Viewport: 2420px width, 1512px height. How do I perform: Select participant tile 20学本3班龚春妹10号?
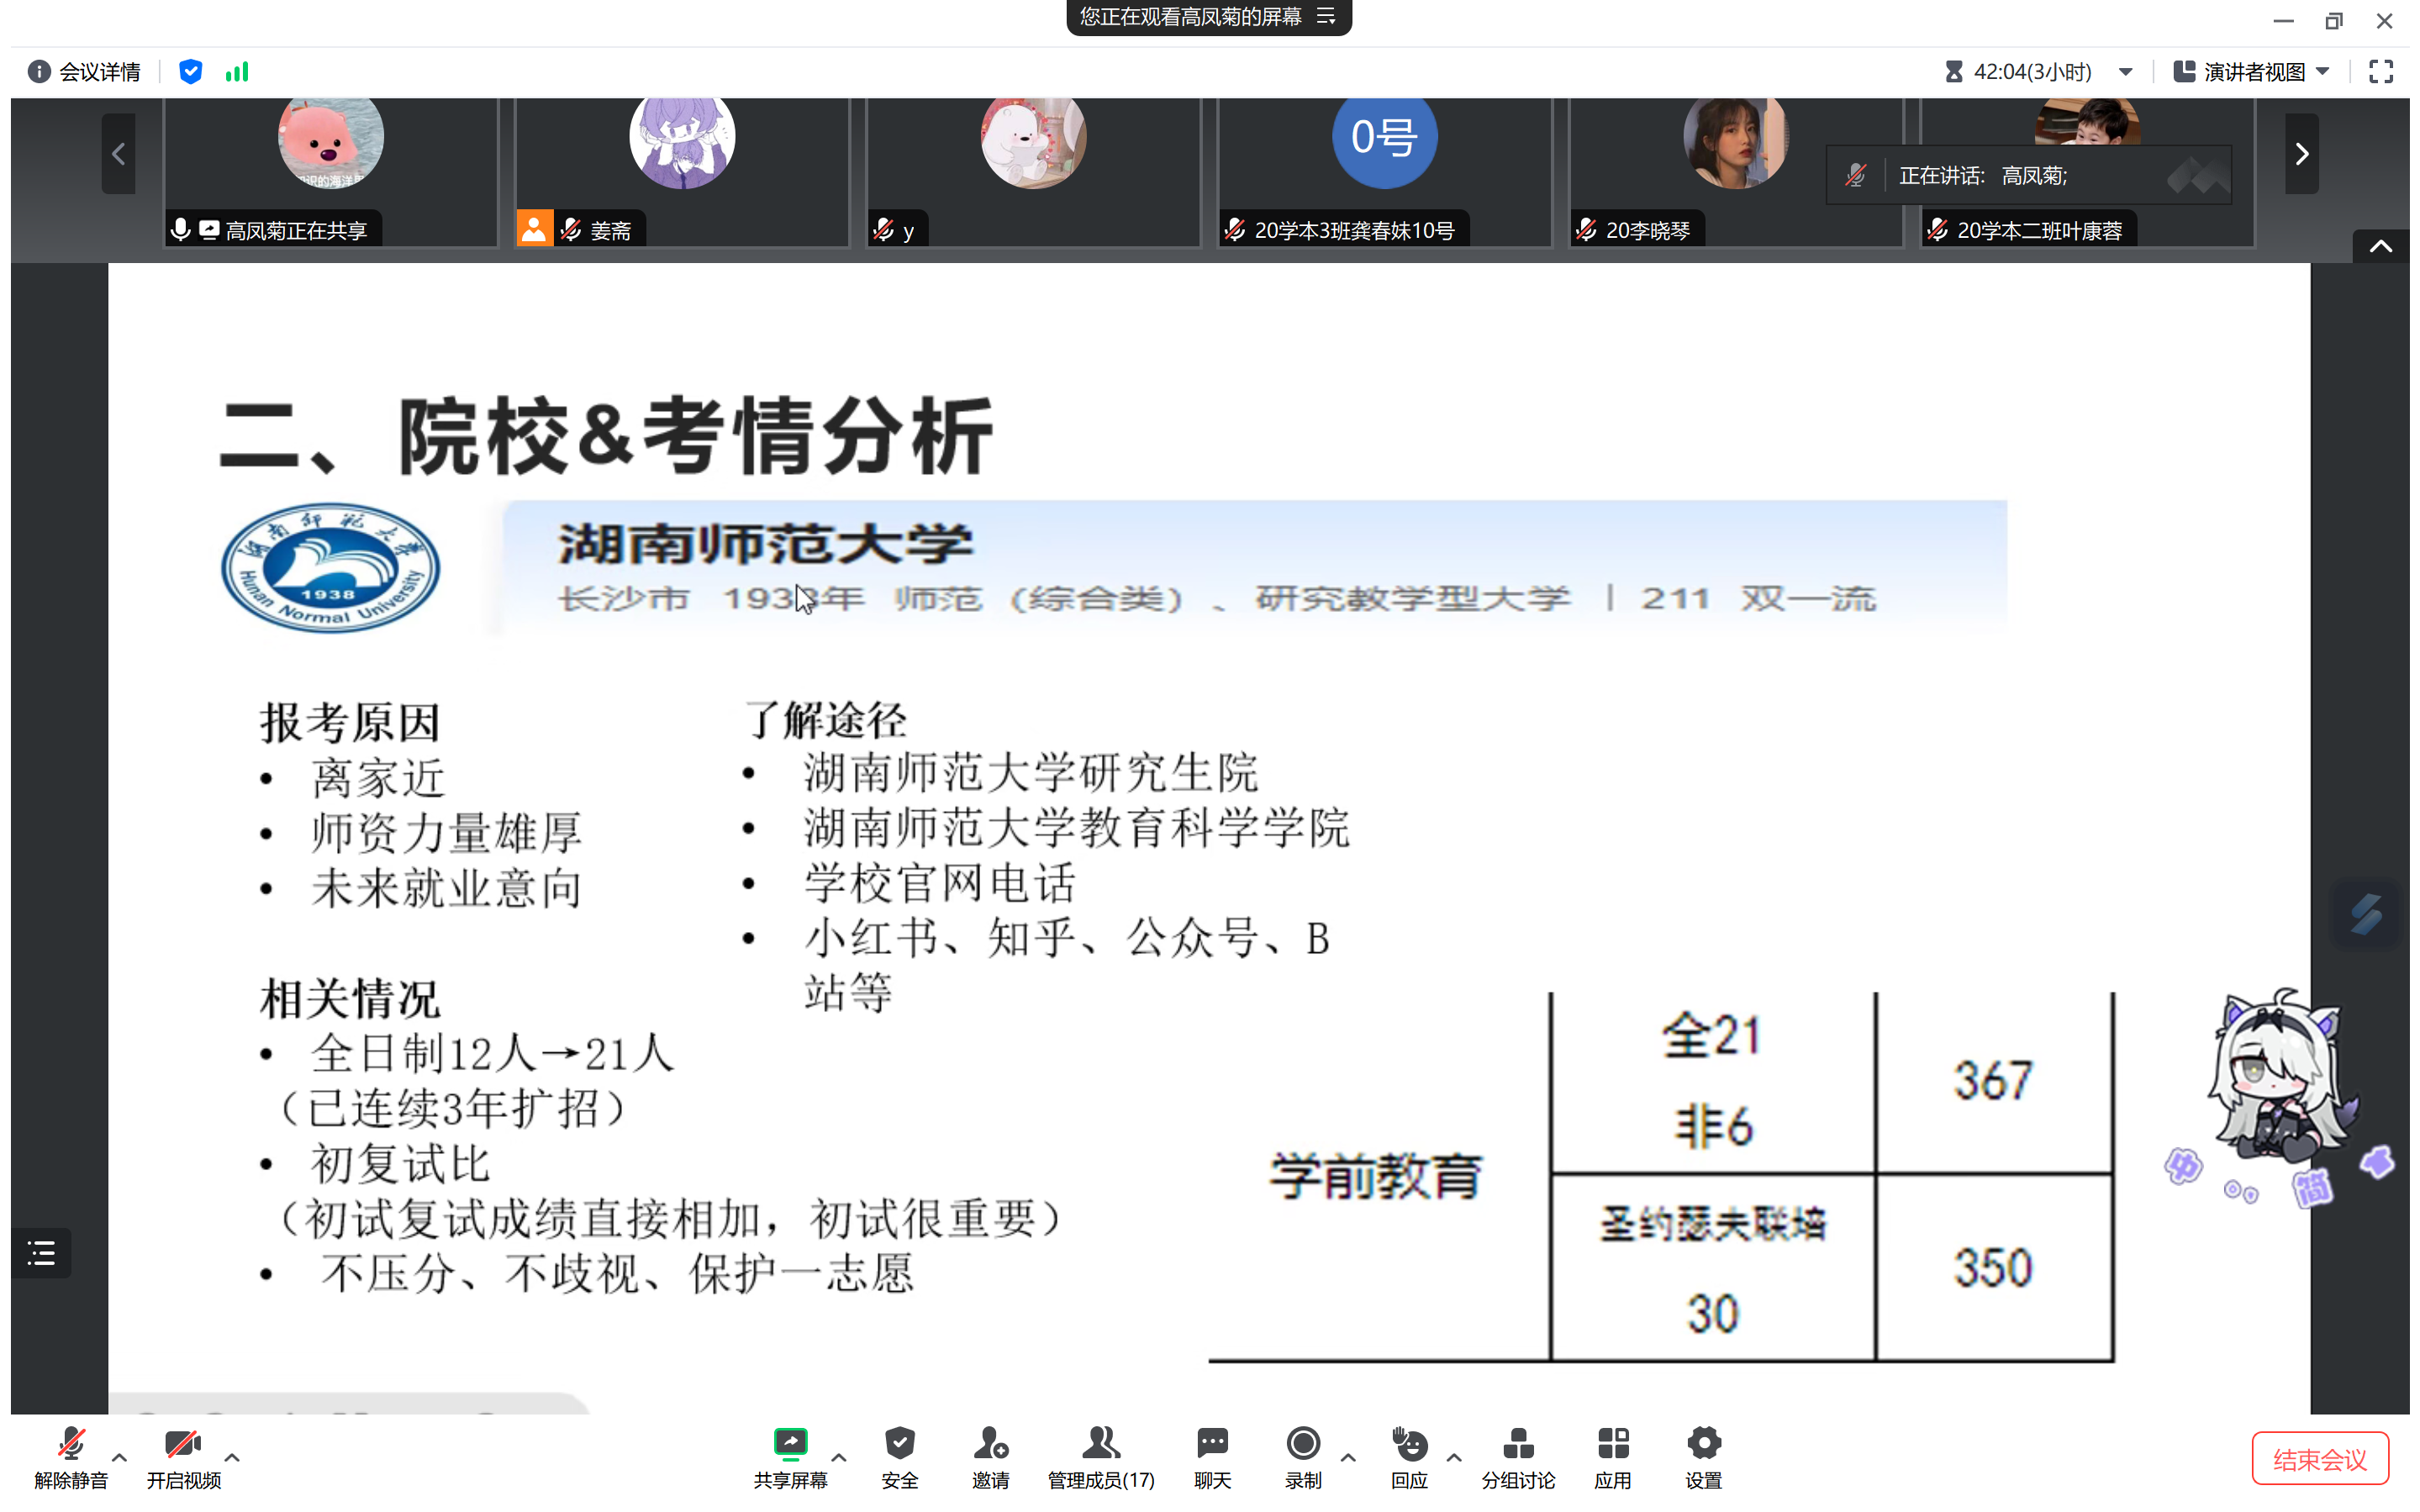pos(1384,172)
